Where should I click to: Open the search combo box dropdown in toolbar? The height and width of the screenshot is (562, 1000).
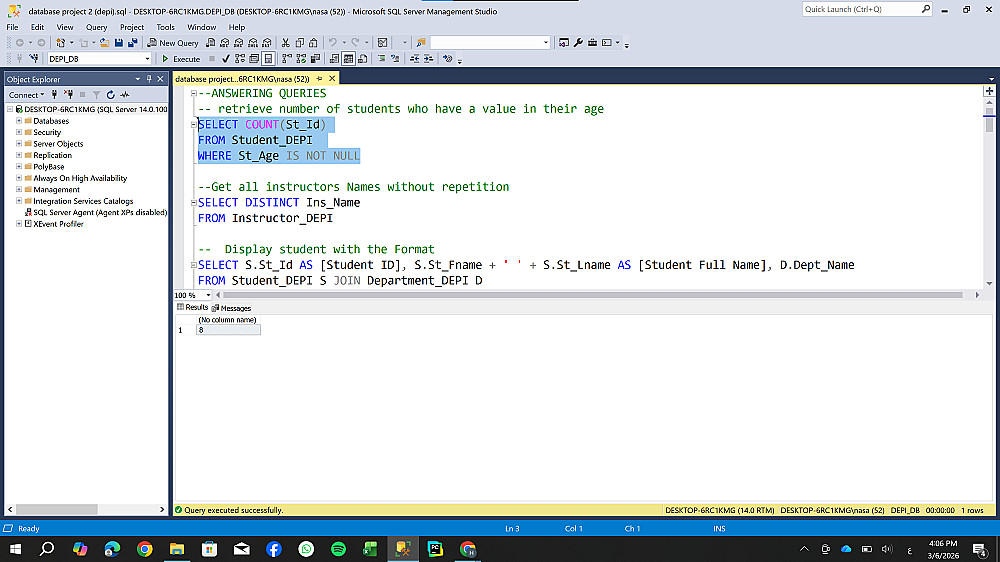point(545,43)
